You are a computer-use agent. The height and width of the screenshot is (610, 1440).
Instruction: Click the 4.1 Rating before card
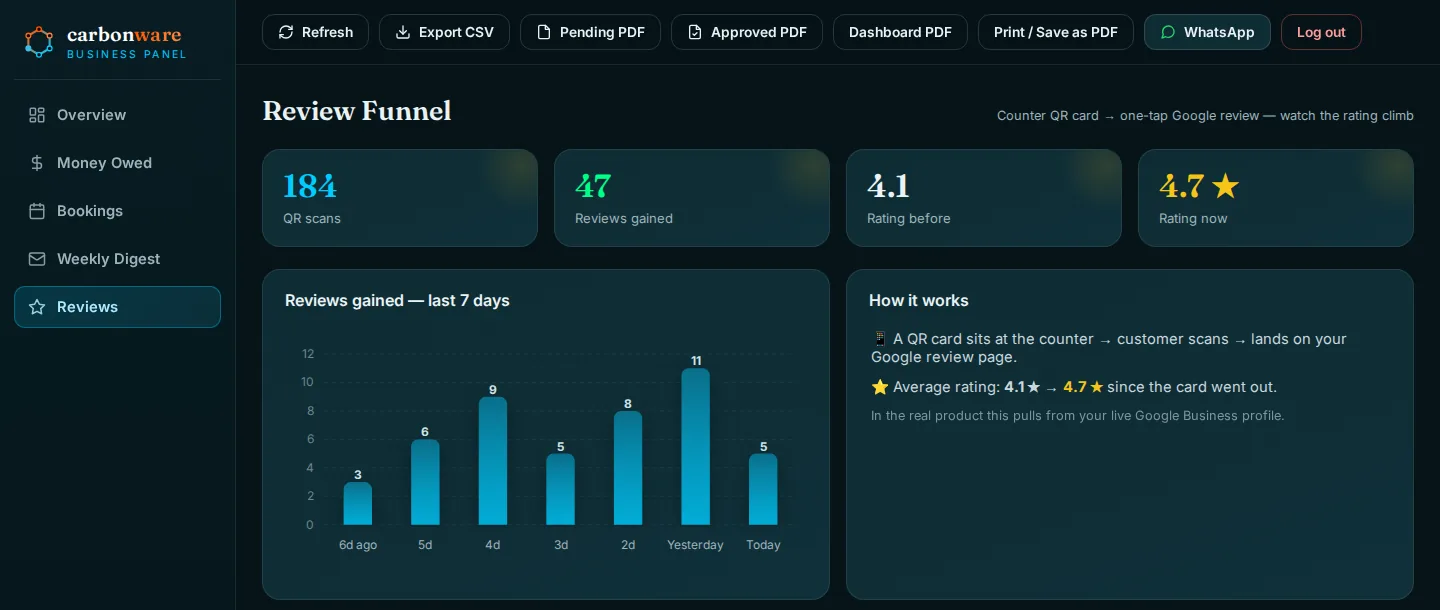(984, 198)
